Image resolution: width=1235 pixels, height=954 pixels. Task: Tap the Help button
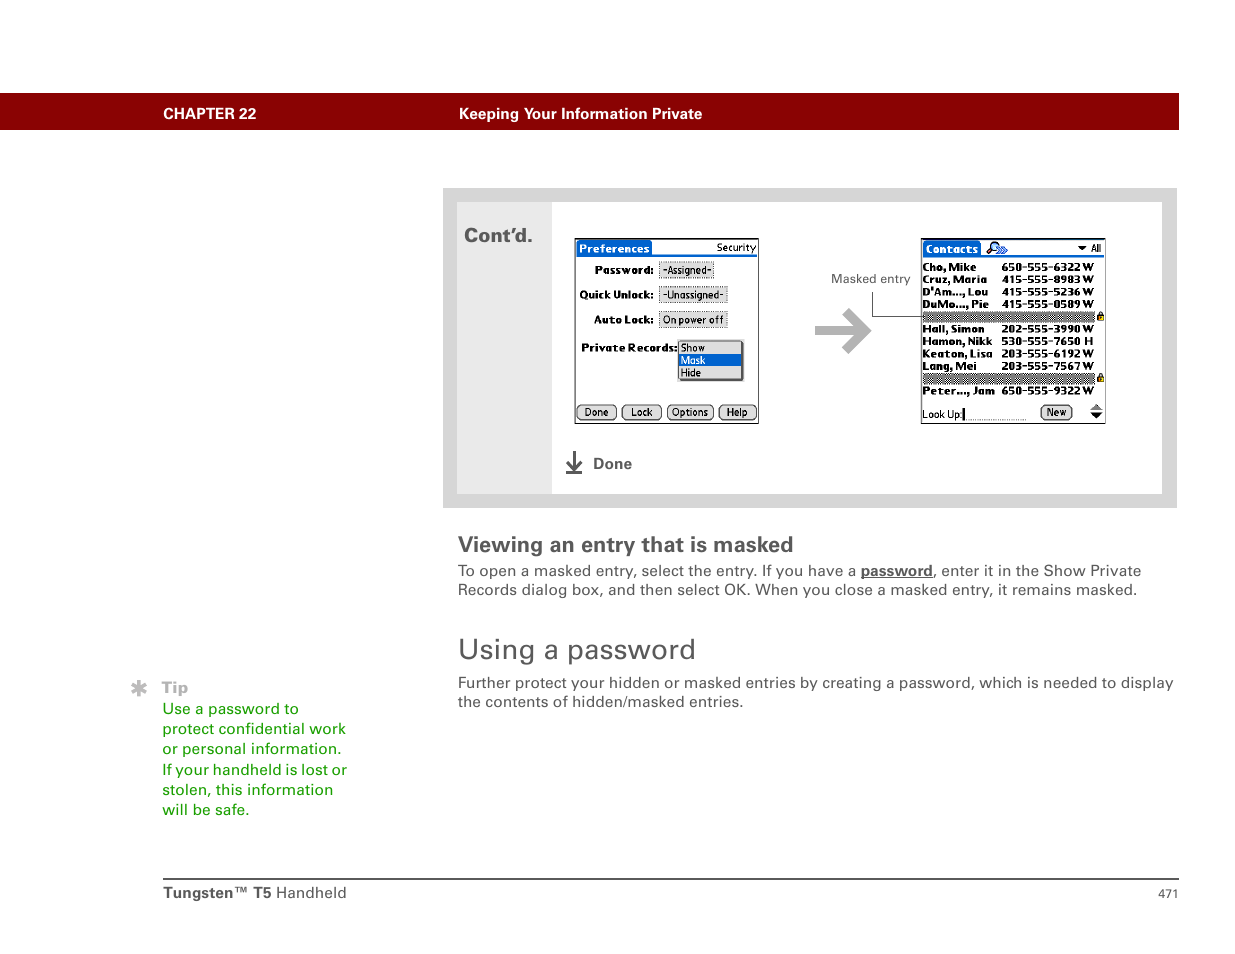(x=738, y=413)
